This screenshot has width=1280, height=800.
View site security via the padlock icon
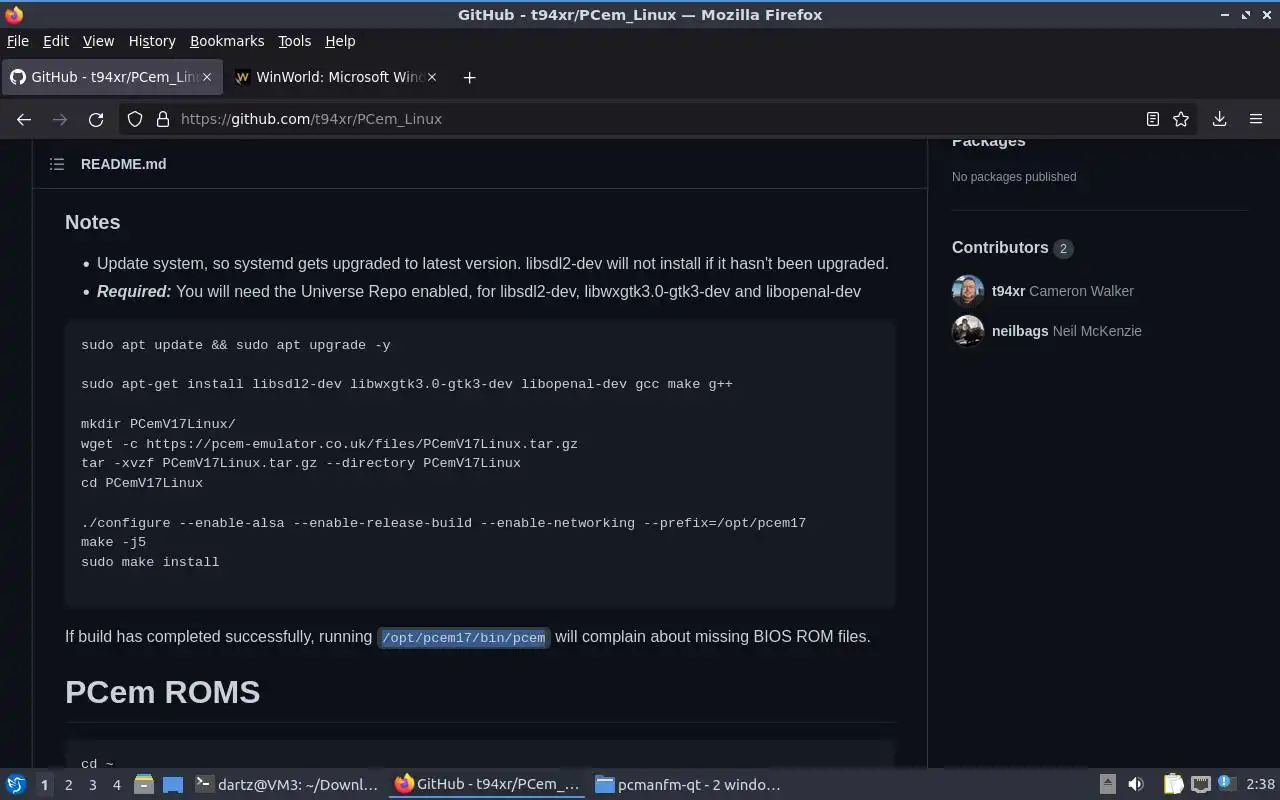(163, 119)
